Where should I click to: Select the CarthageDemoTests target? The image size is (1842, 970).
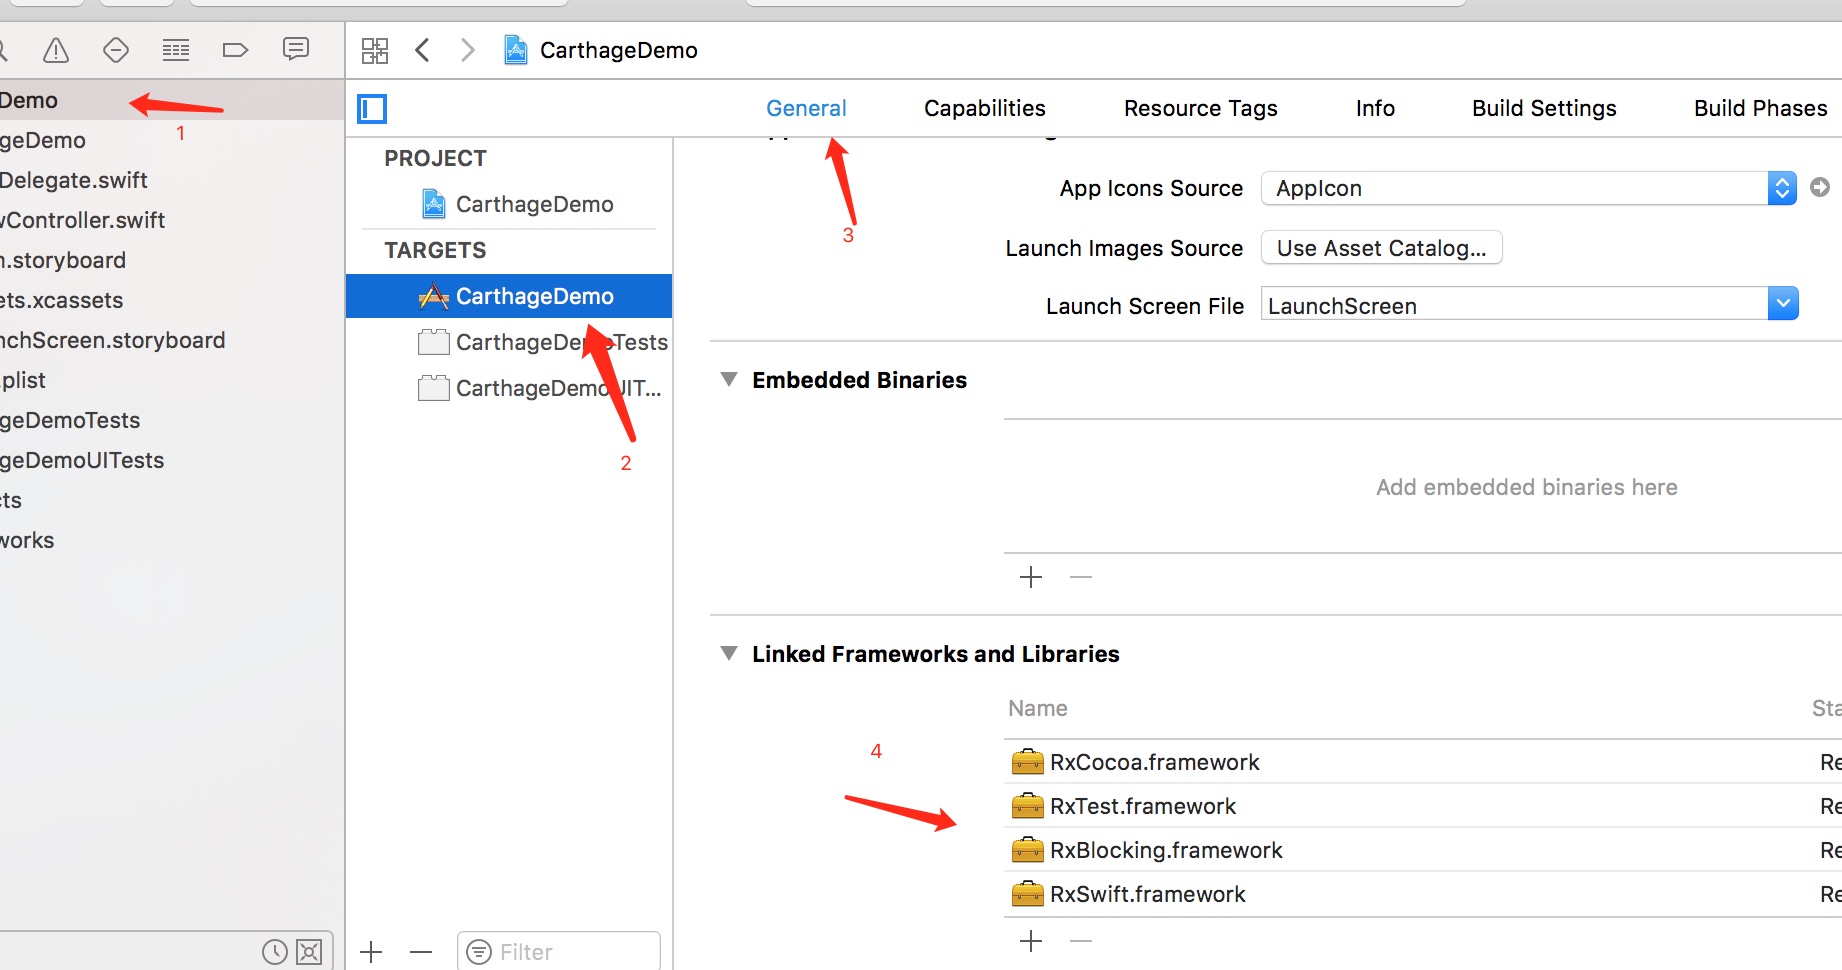pos(509,342)
